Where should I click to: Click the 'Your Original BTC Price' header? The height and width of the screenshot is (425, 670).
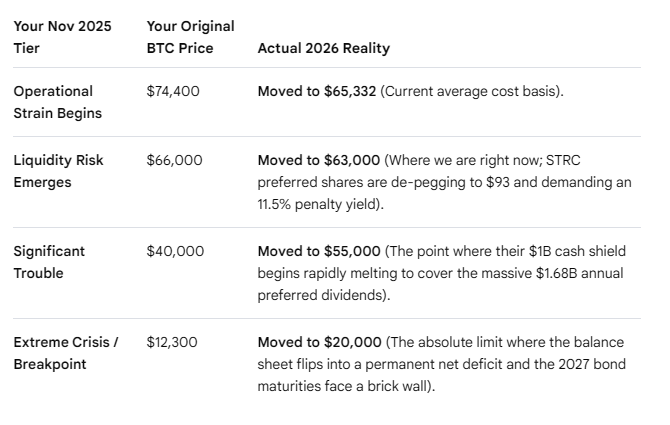click(x=191, y=37)
